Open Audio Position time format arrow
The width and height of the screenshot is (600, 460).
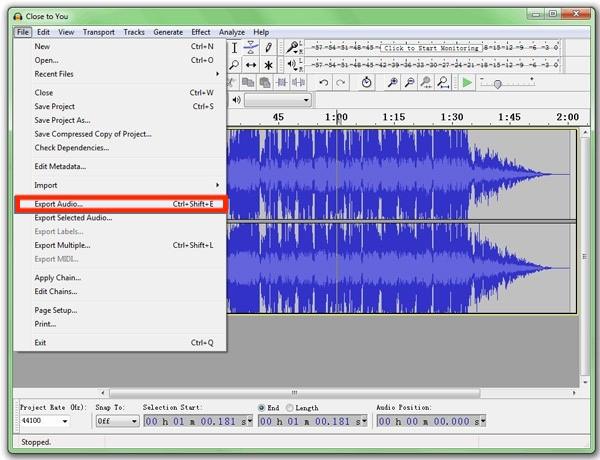tap(483, 421)
